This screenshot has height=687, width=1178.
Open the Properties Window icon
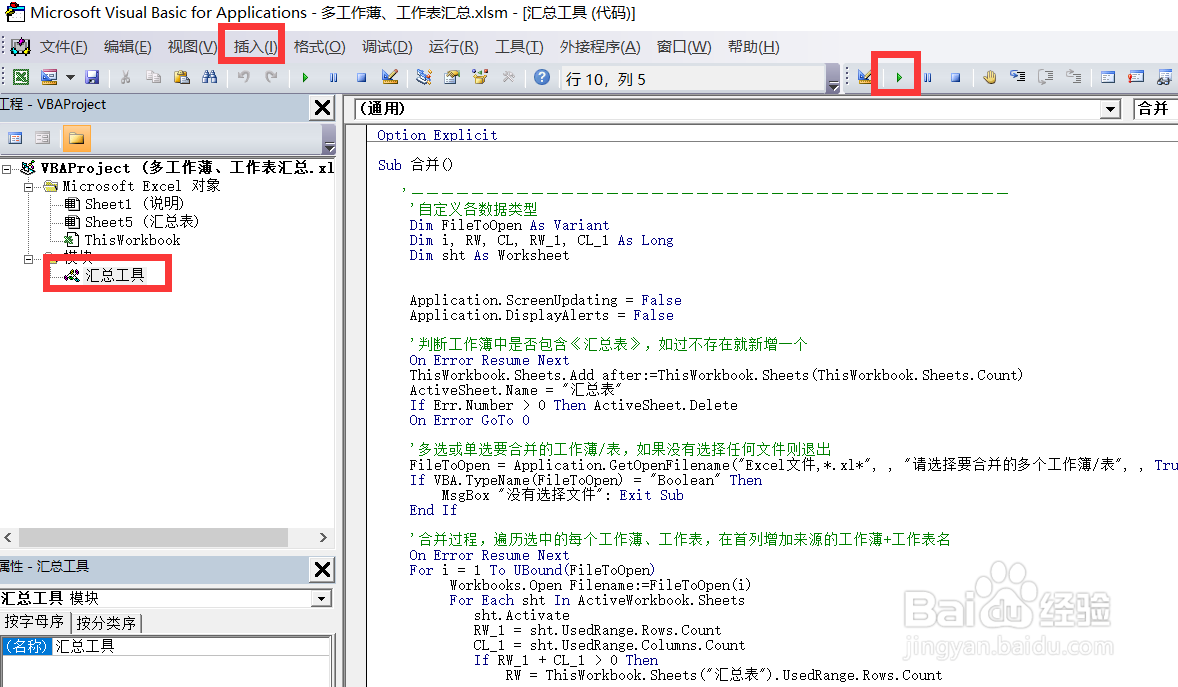click(x=452, y=77)
